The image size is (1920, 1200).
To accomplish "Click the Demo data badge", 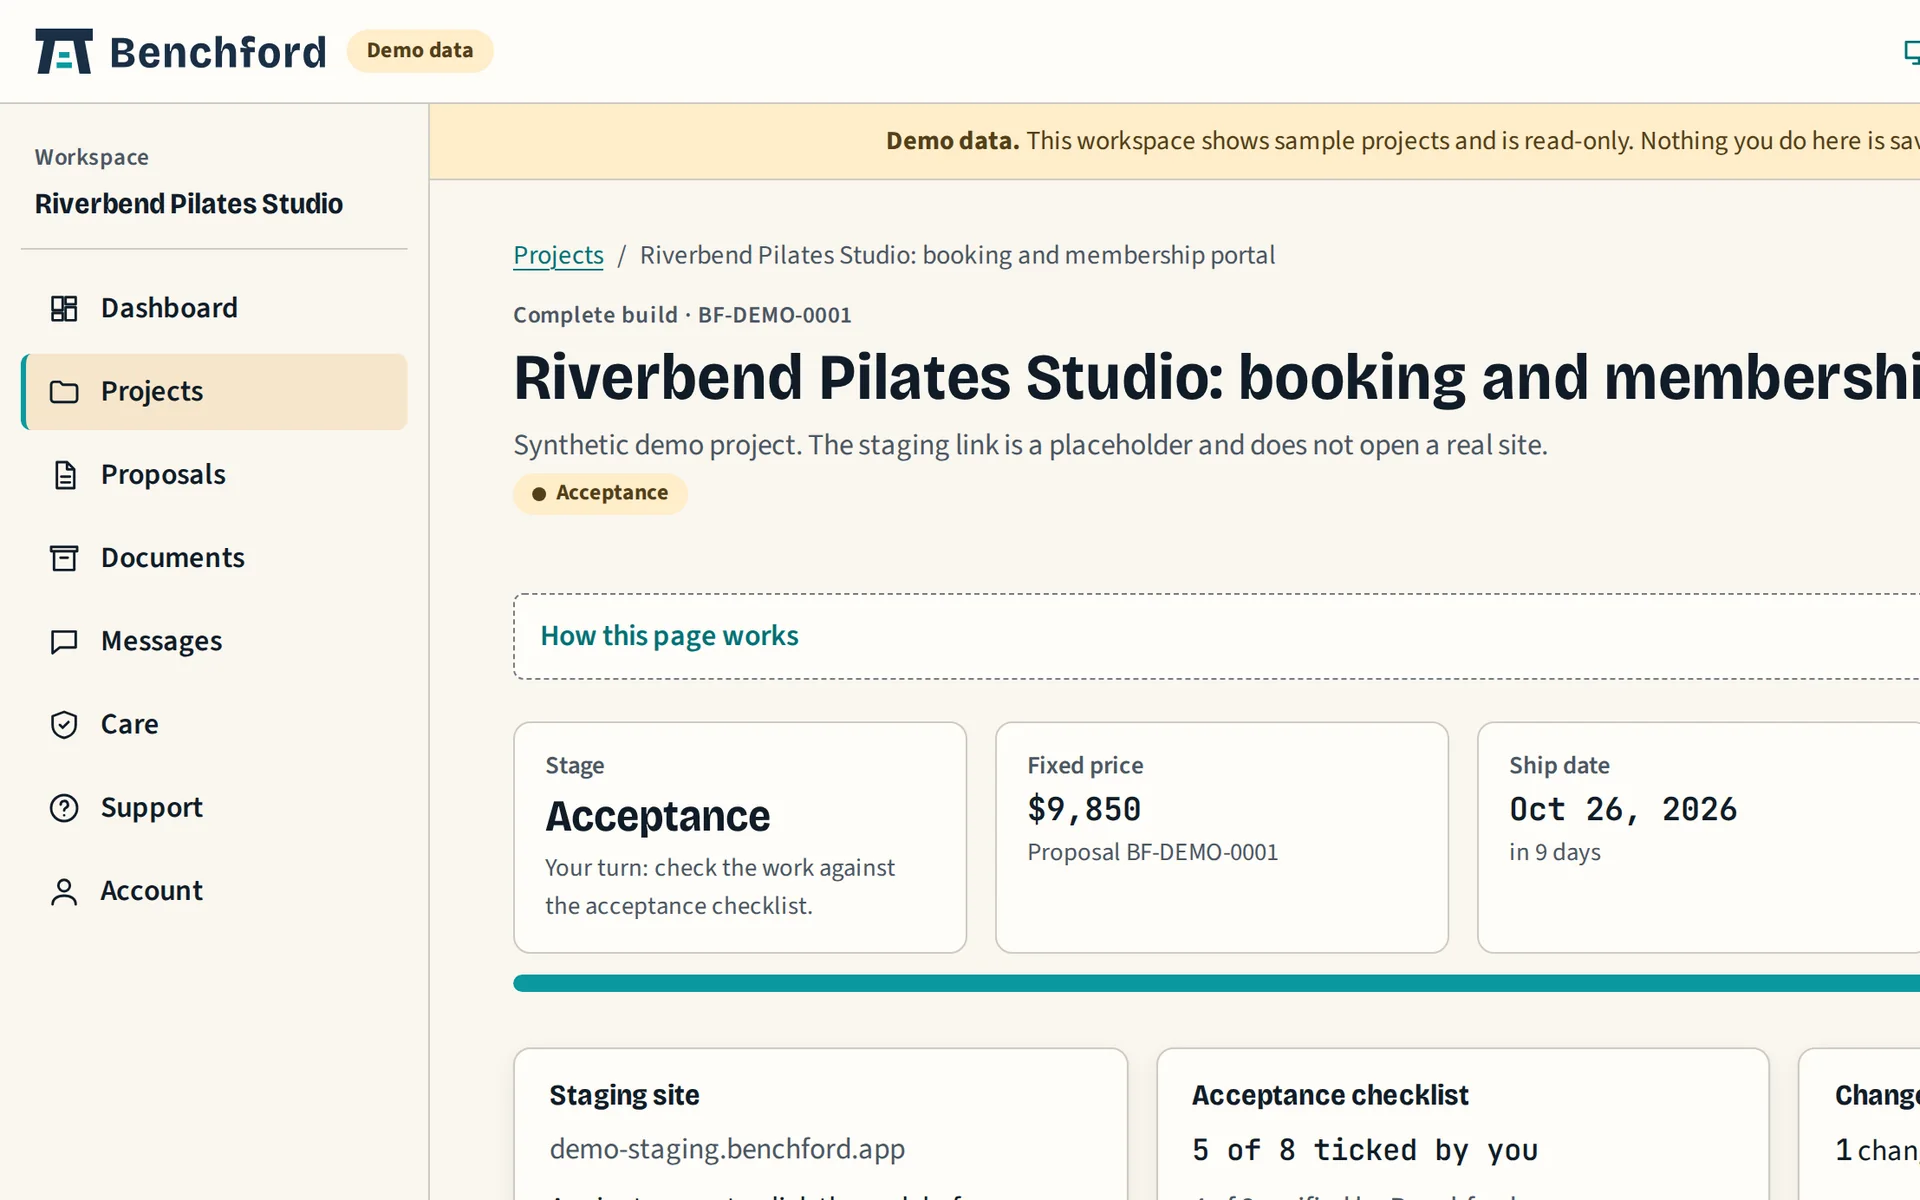I will coord(420,51).
